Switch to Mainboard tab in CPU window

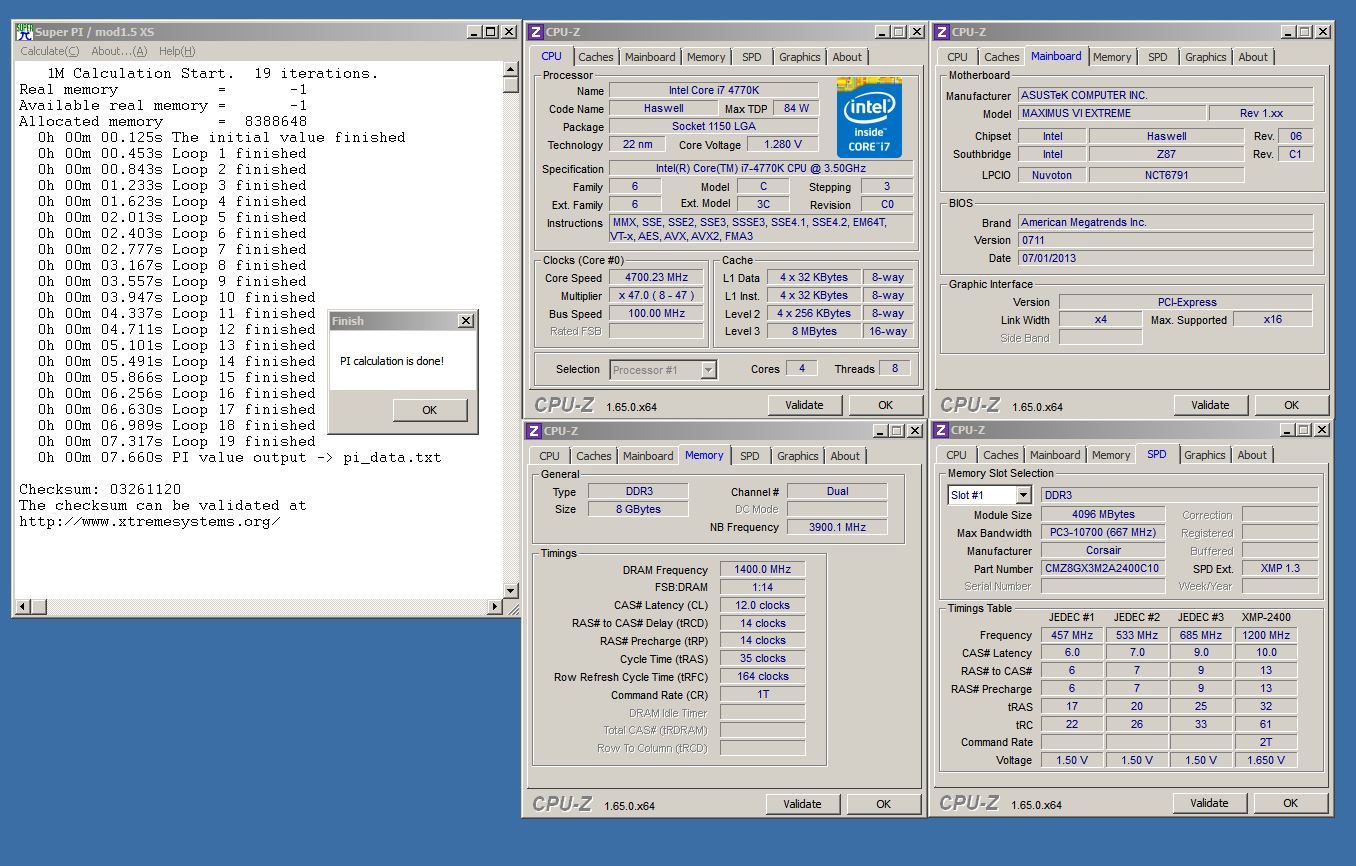coord(650,57)
